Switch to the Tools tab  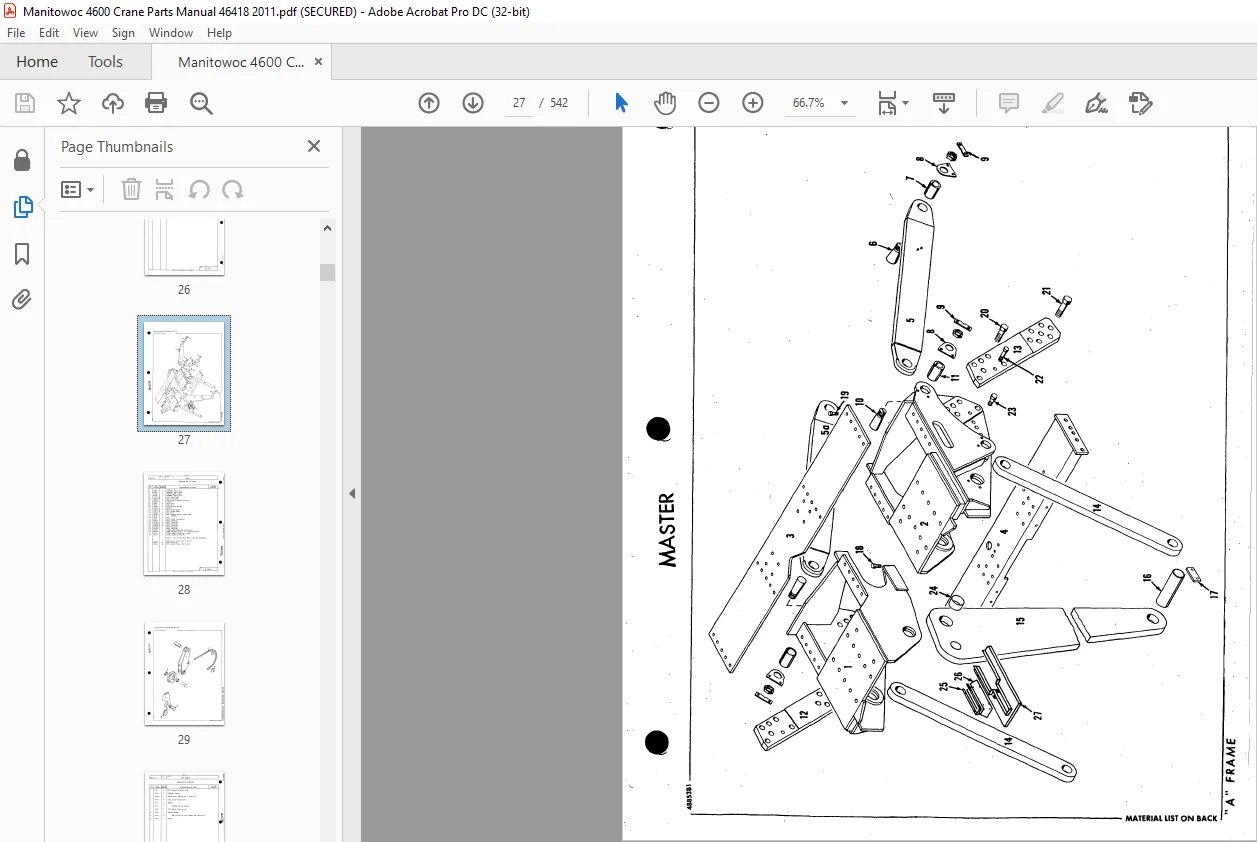(x=105, y=61)
